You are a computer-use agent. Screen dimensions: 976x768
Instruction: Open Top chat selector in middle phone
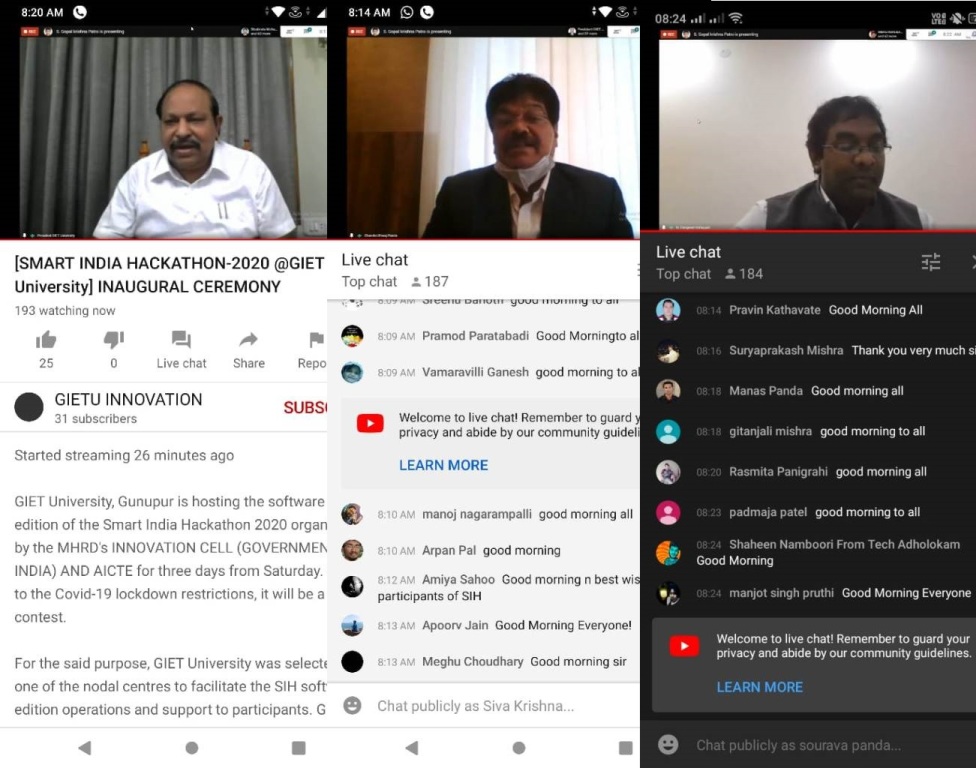tap(369, 281)
